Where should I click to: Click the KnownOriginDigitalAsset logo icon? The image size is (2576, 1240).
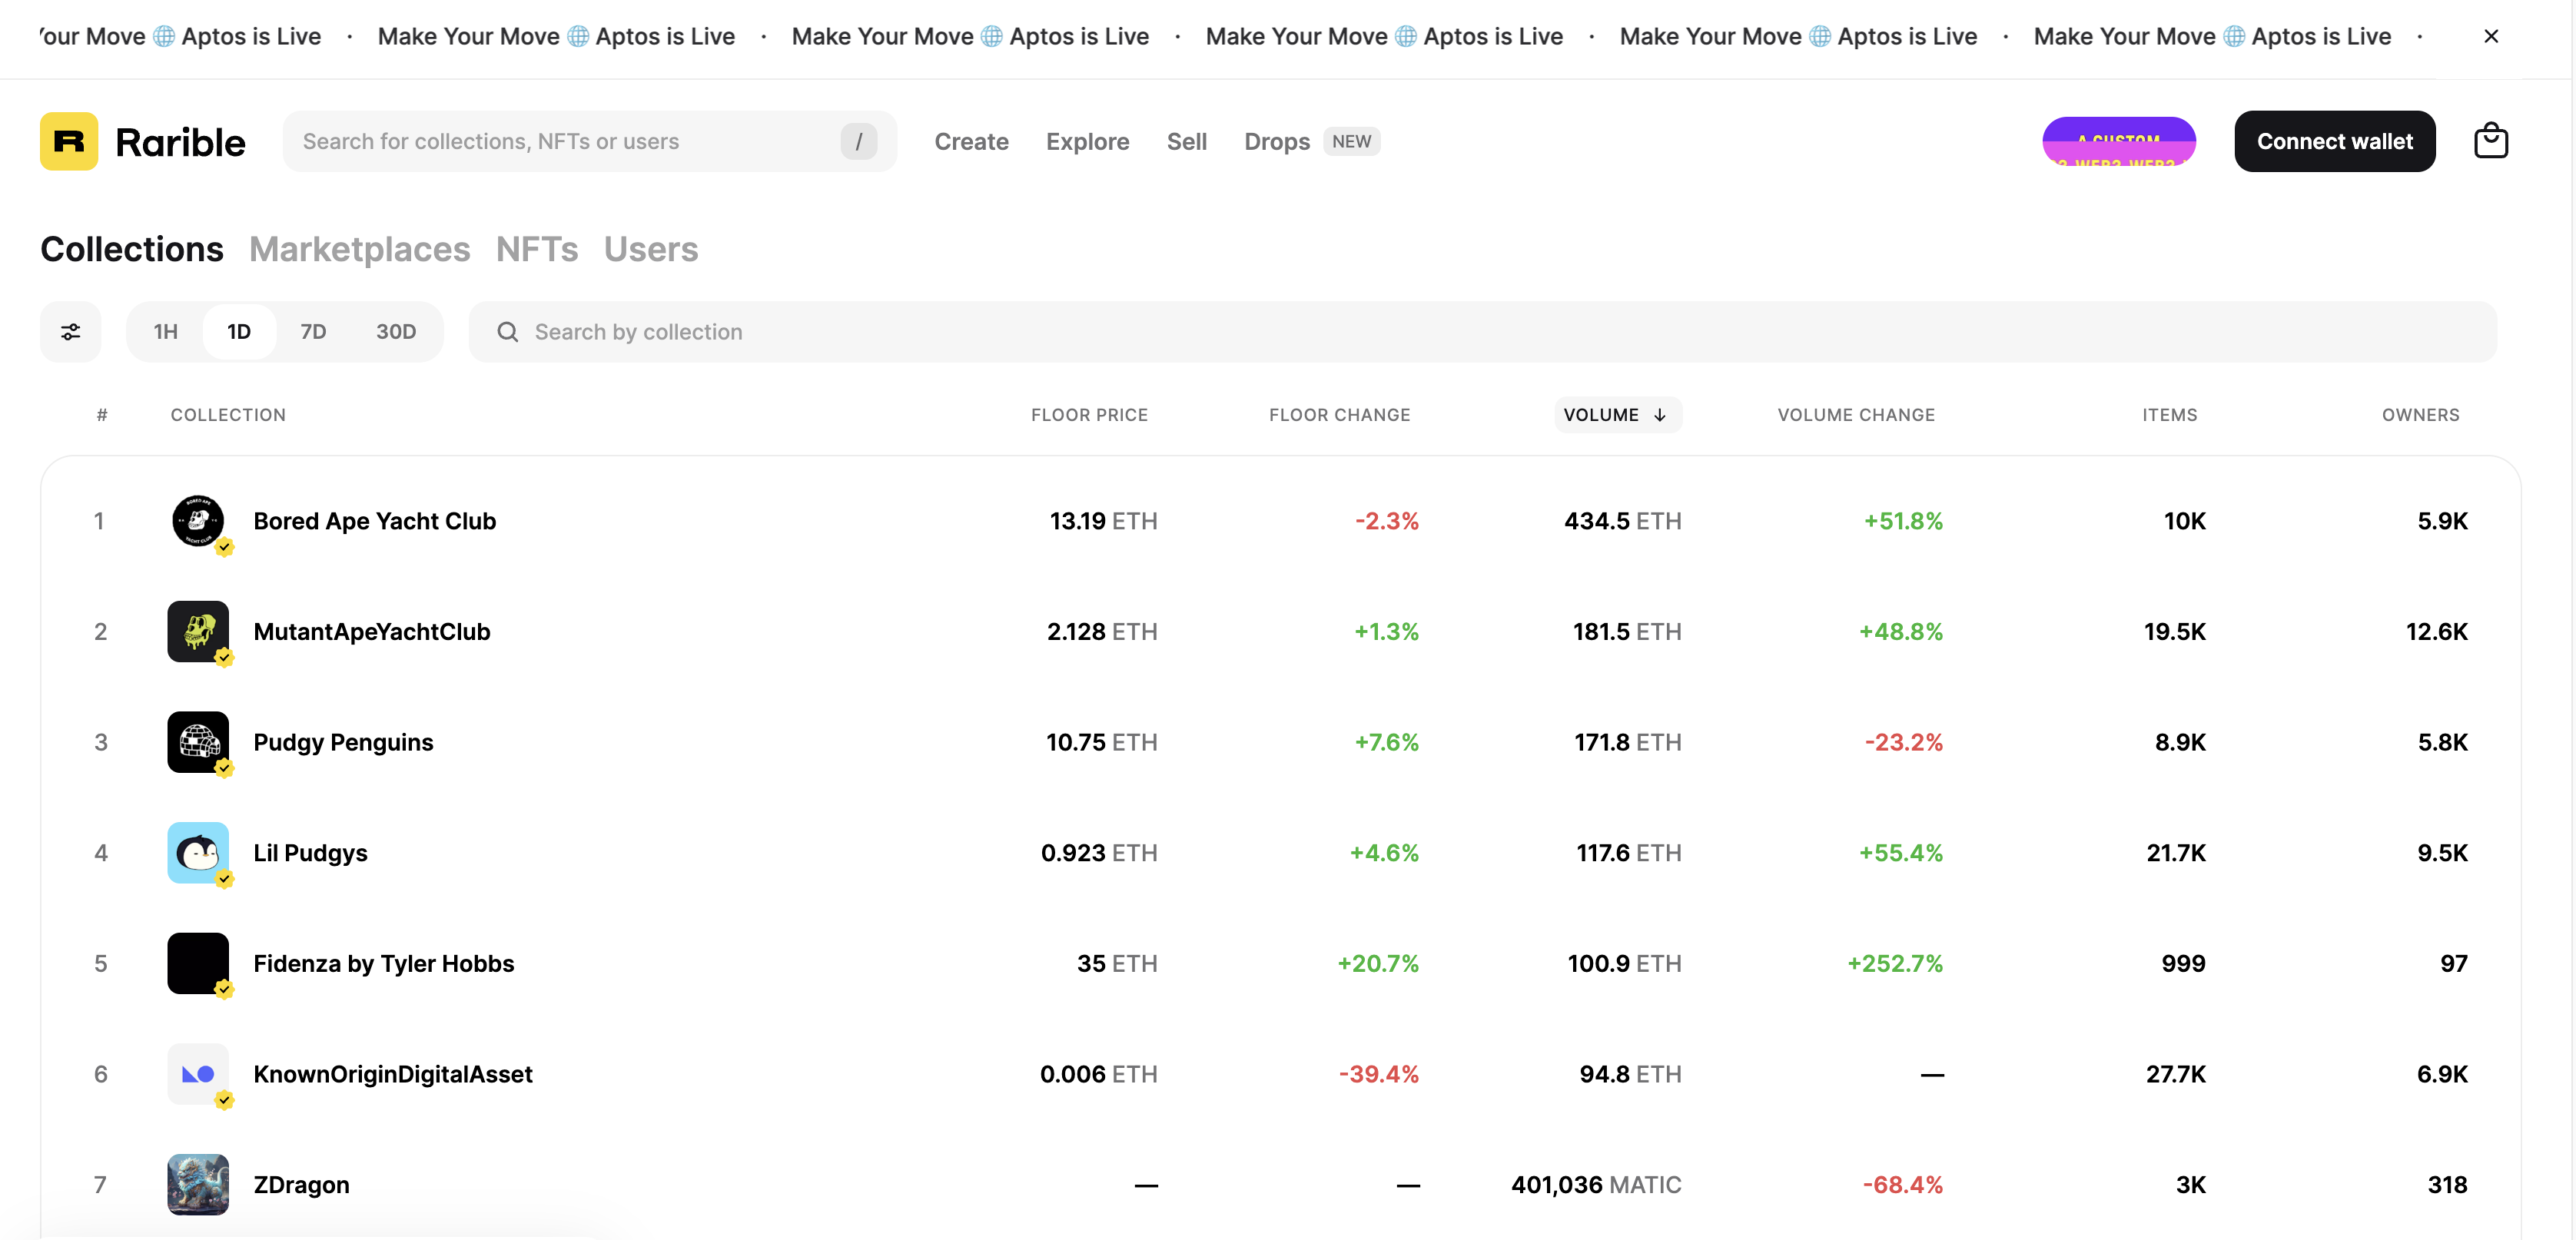coord(198,1074)
